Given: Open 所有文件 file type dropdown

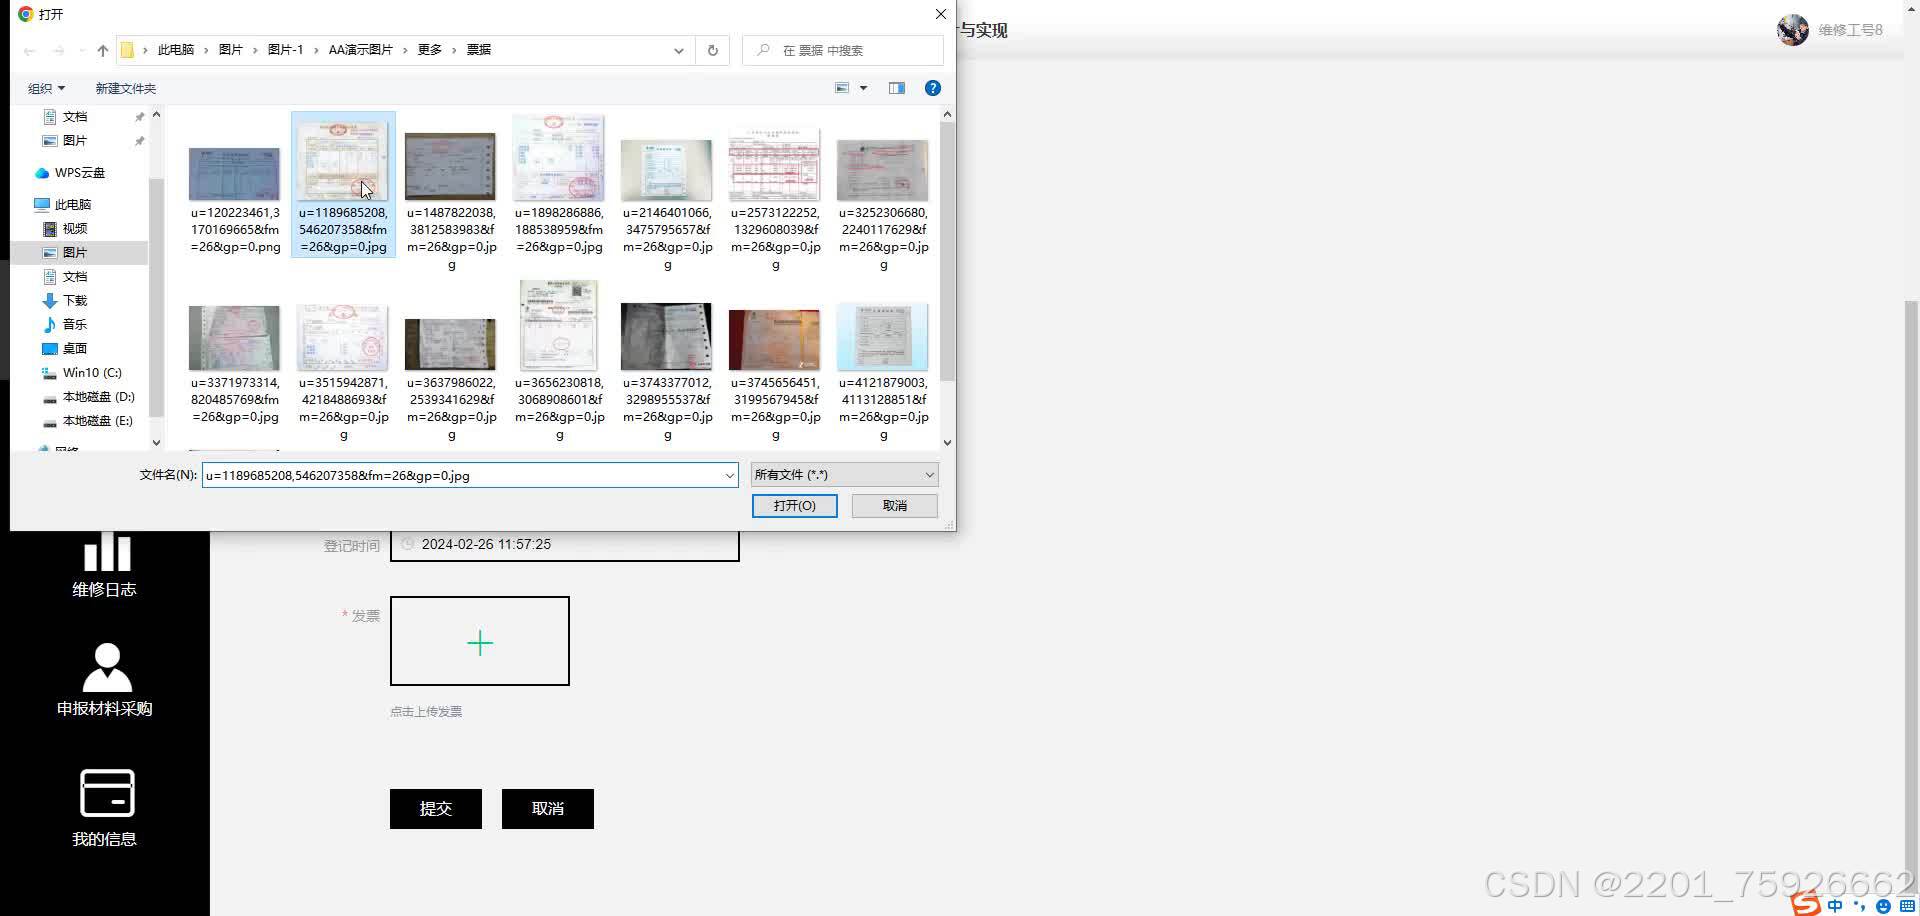Looking at the screenshot, I should click(x=845, y=475).
